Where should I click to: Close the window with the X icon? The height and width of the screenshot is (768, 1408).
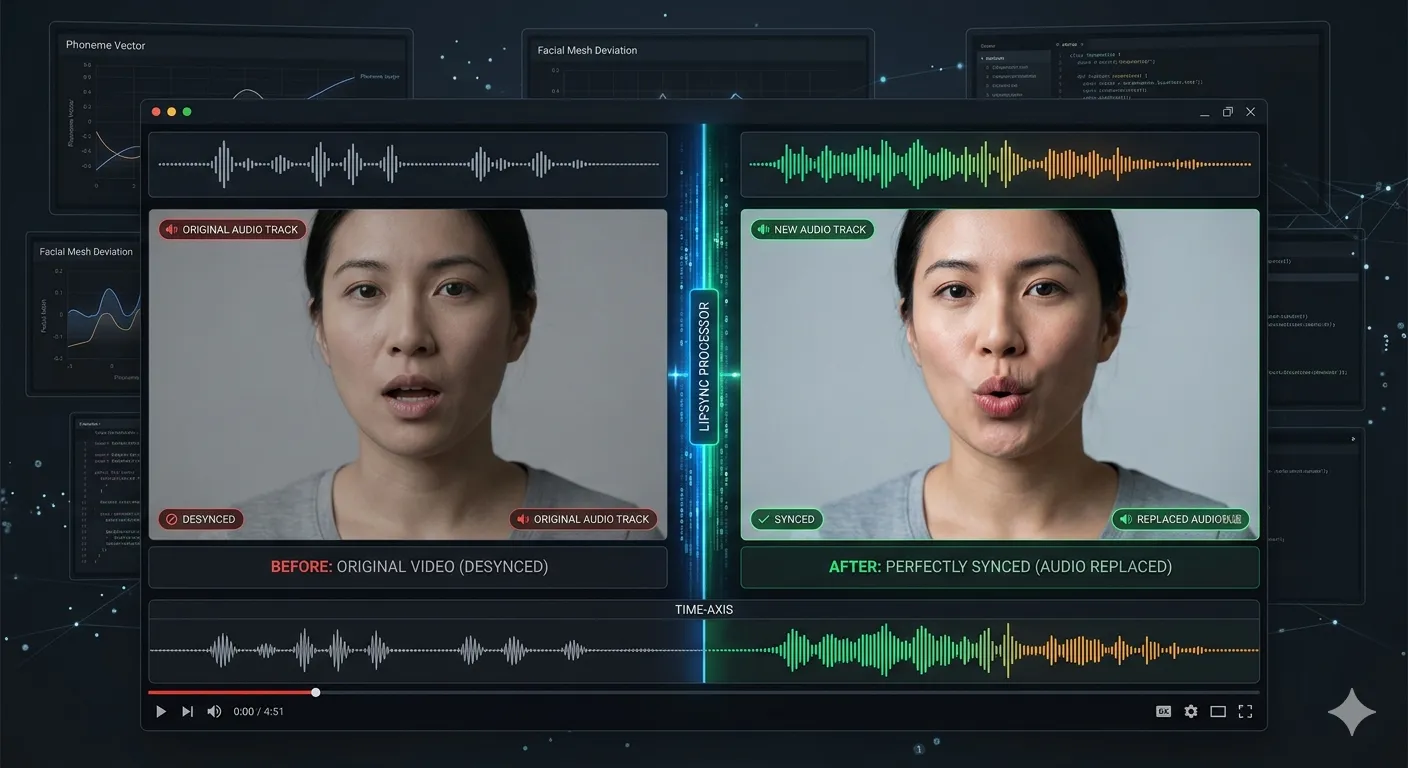click(x=1250, y=112)
